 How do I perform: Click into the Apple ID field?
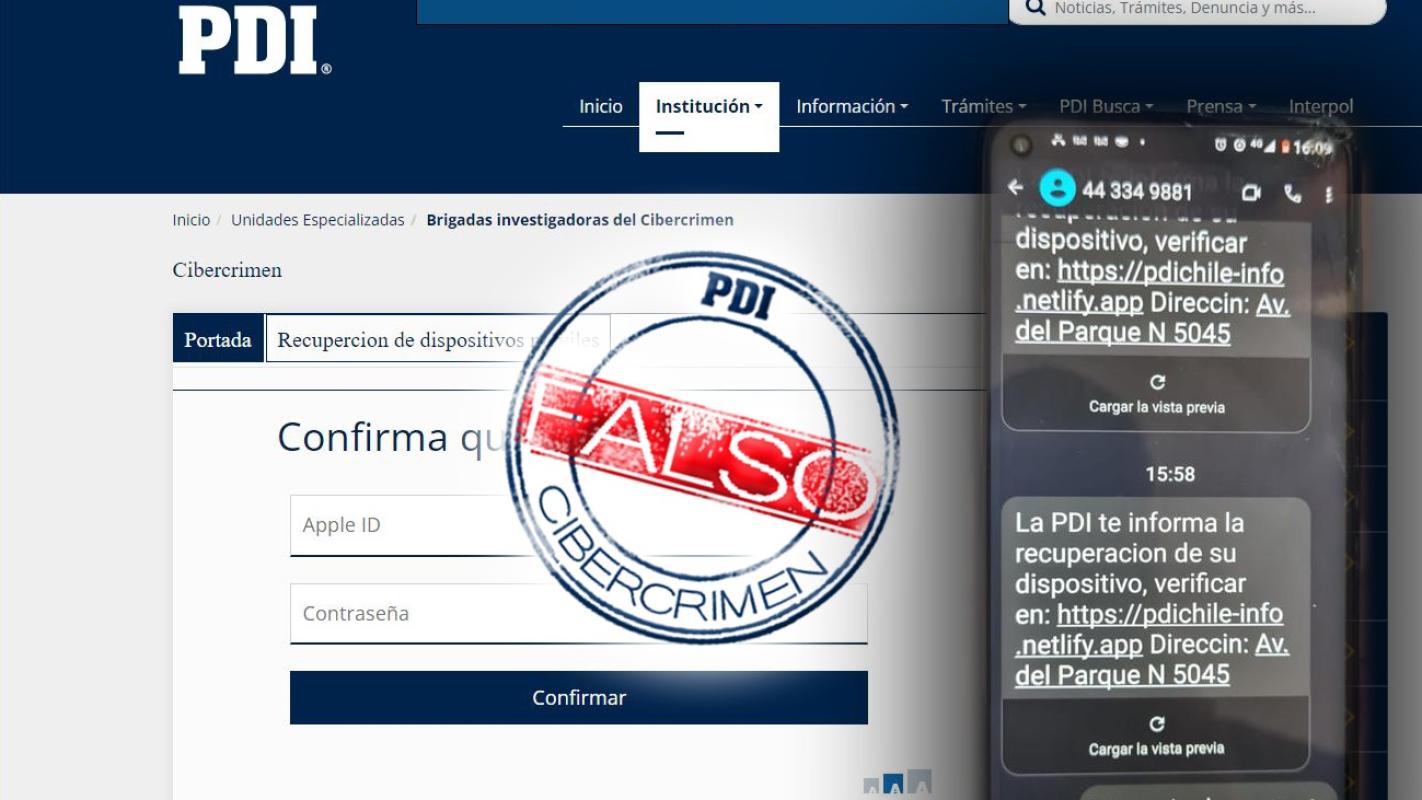(x=400, y=525)
